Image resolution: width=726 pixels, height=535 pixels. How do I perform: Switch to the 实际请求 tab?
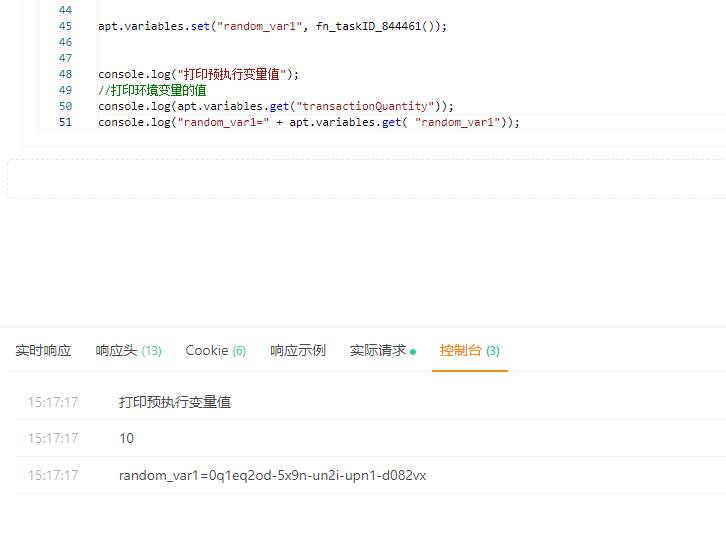click(382, 351)
